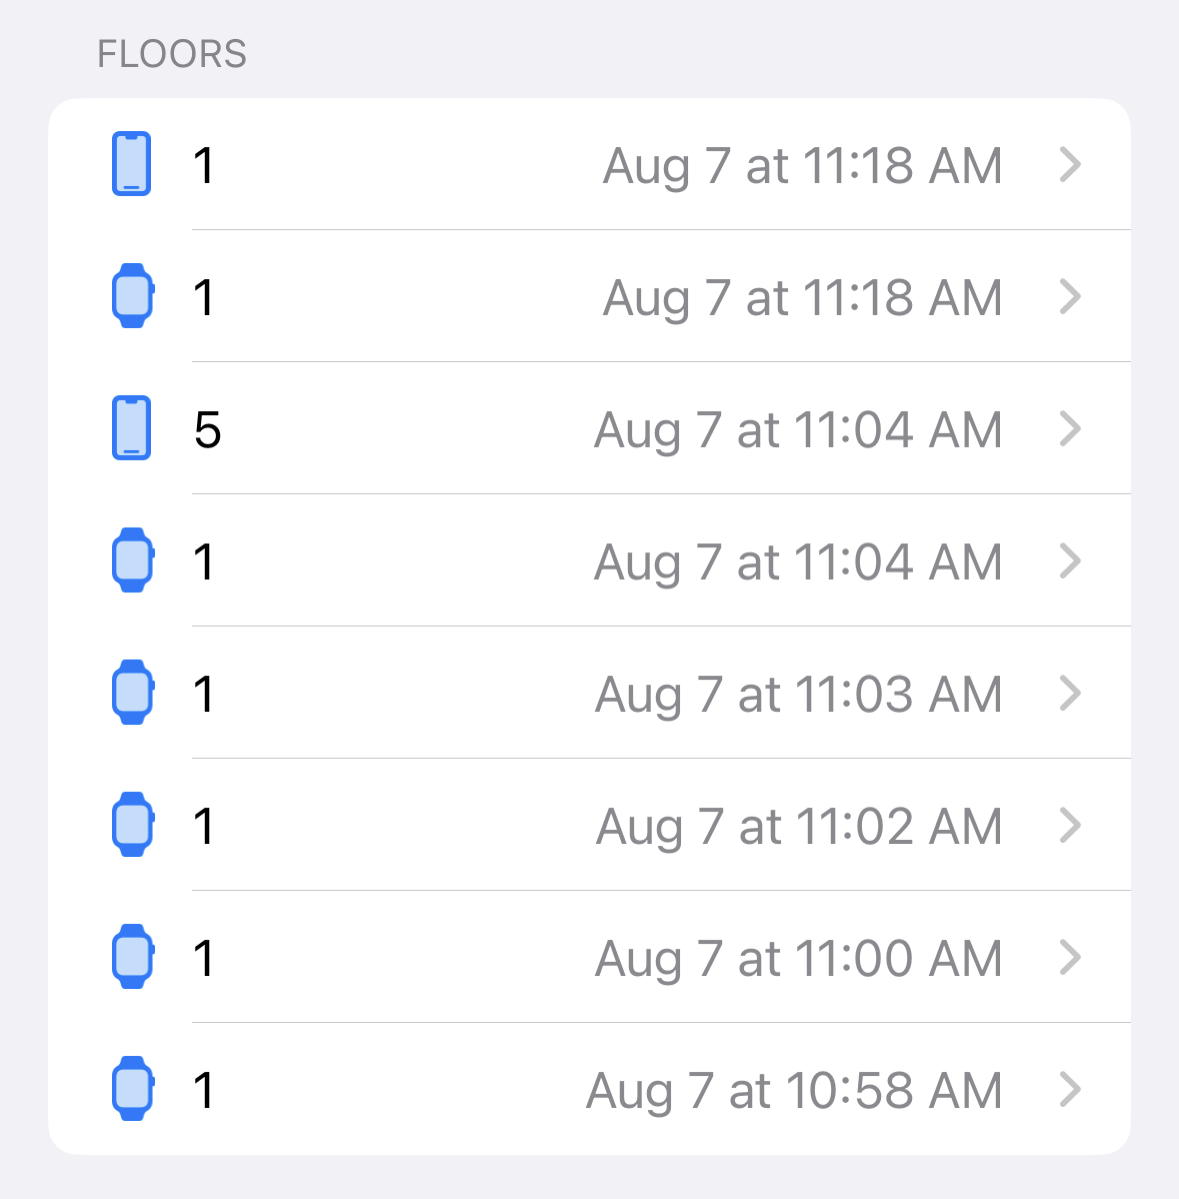Click the Apple Watch icon for the 11:00 AM entry
This screenshot has width=1179, height=1199.
point(132,956)
